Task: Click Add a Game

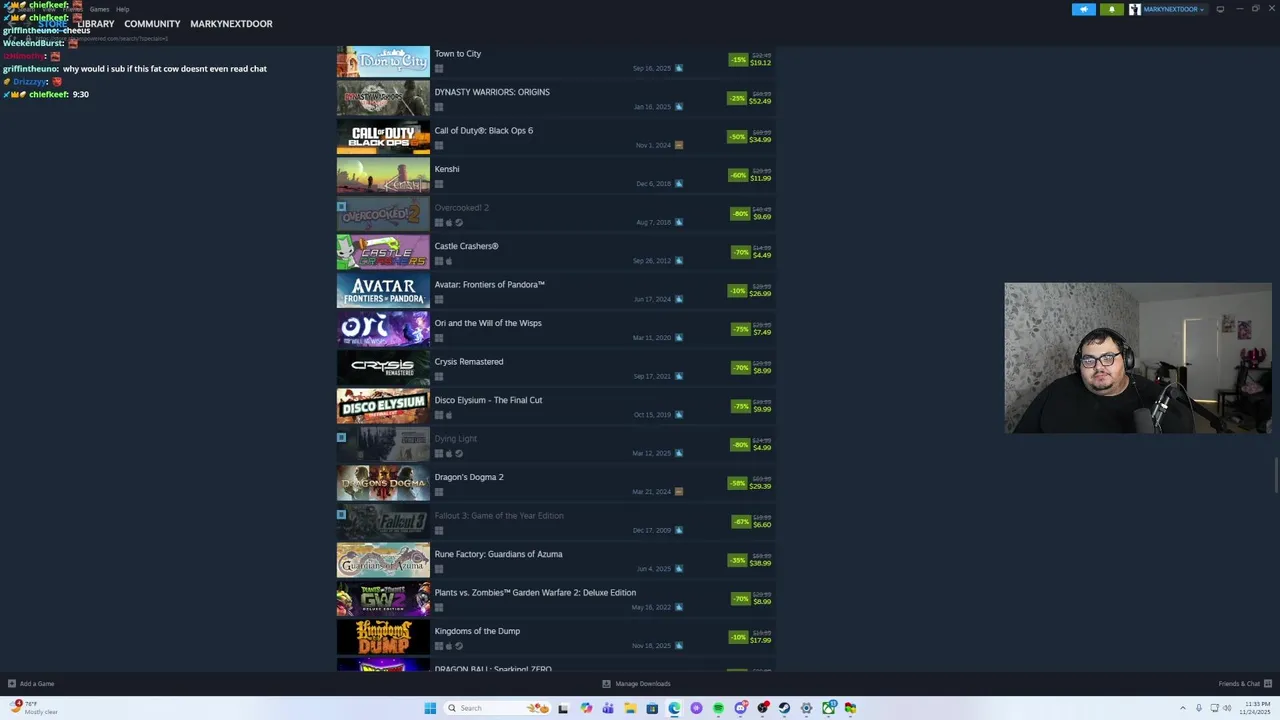Action: coord(31,684)
